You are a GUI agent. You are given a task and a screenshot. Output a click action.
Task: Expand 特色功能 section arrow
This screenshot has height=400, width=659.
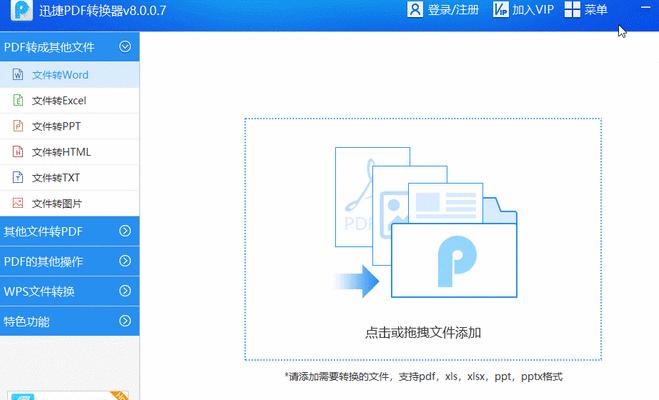click(x=125, y=321)
